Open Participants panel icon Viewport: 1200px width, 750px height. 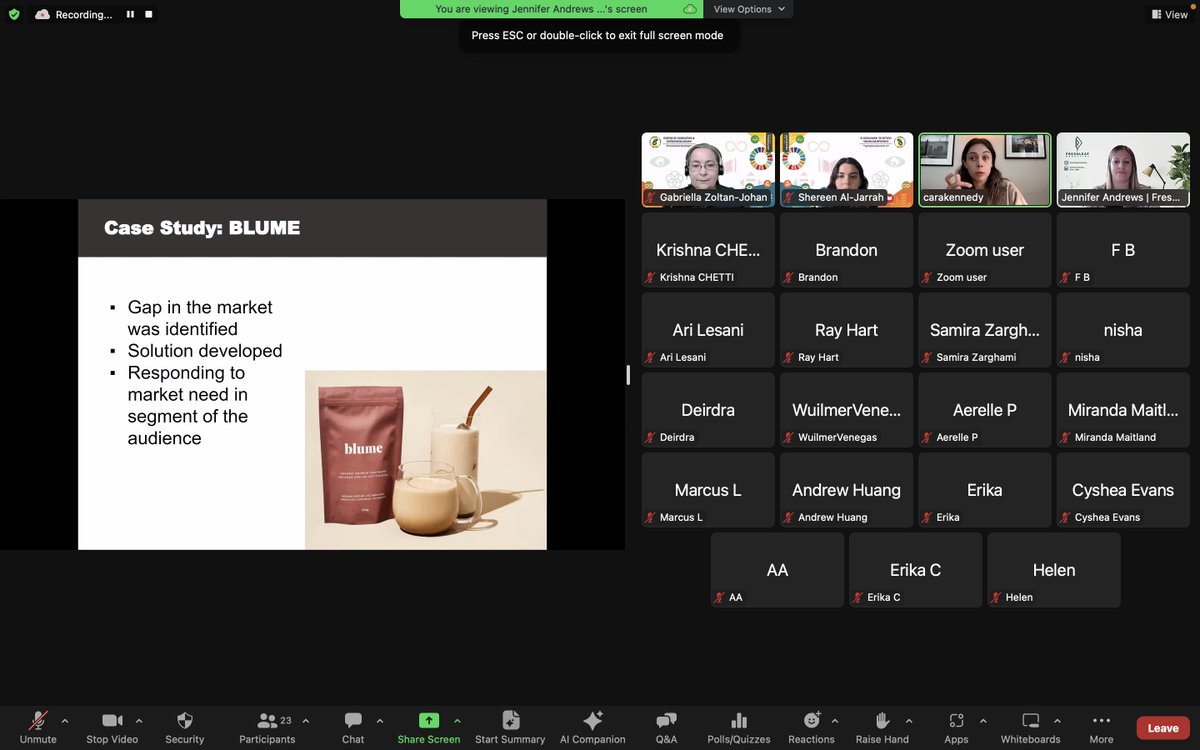coord(267,720)
